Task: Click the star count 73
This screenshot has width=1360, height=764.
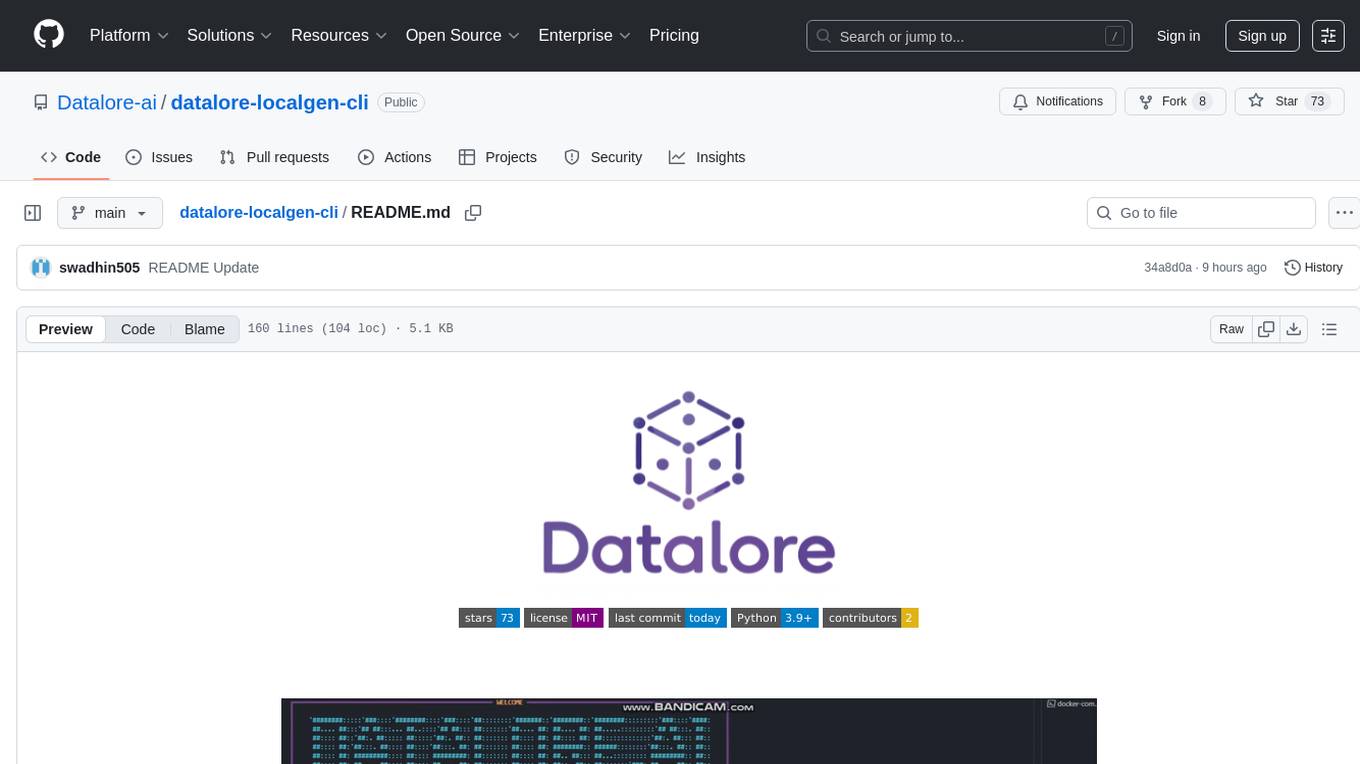Action: point(1318,102)
